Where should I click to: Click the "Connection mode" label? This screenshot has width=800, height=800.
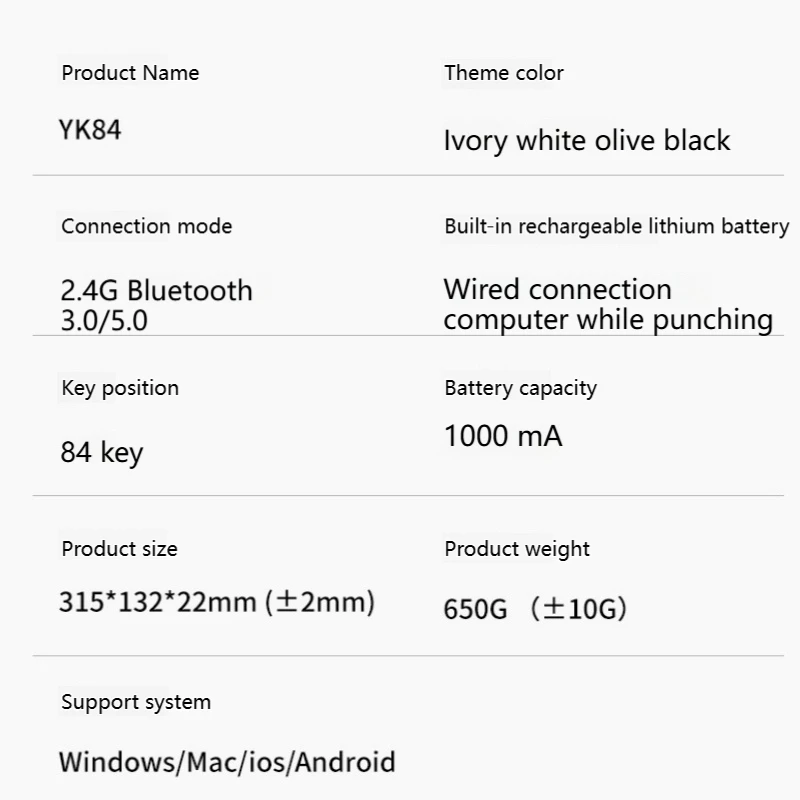pyautogui.click(x=146, y=226)
